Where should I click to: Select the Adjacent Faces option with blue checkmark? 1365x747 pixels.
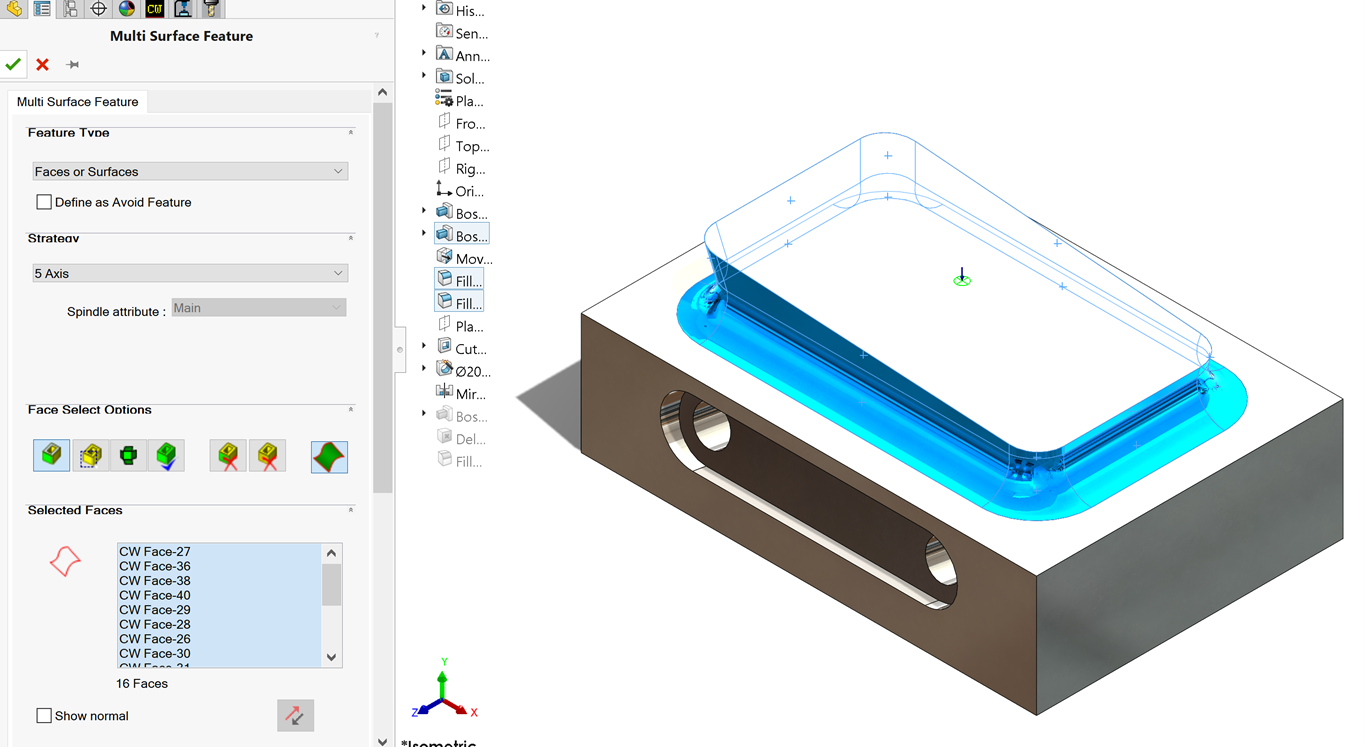(166, 455)
